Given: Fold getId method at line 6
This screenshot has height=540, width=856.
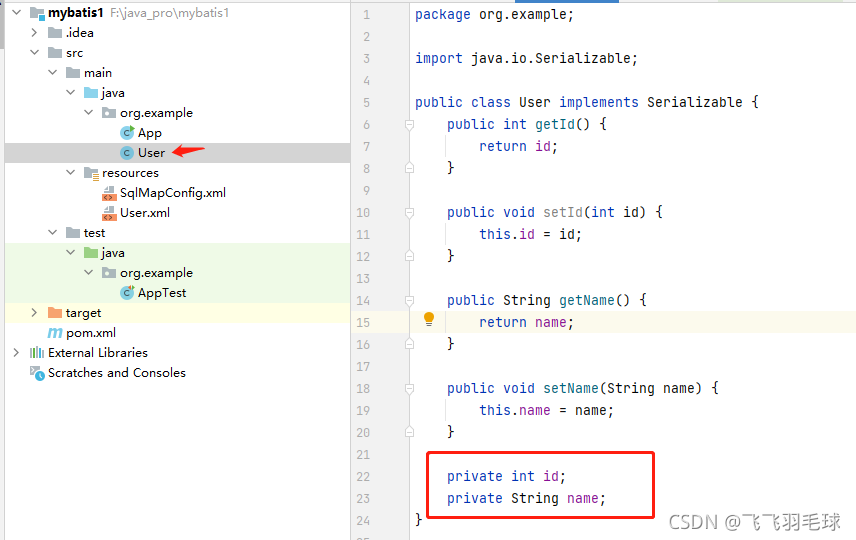Looking at the screenshot, I should [x=409, y=125].
